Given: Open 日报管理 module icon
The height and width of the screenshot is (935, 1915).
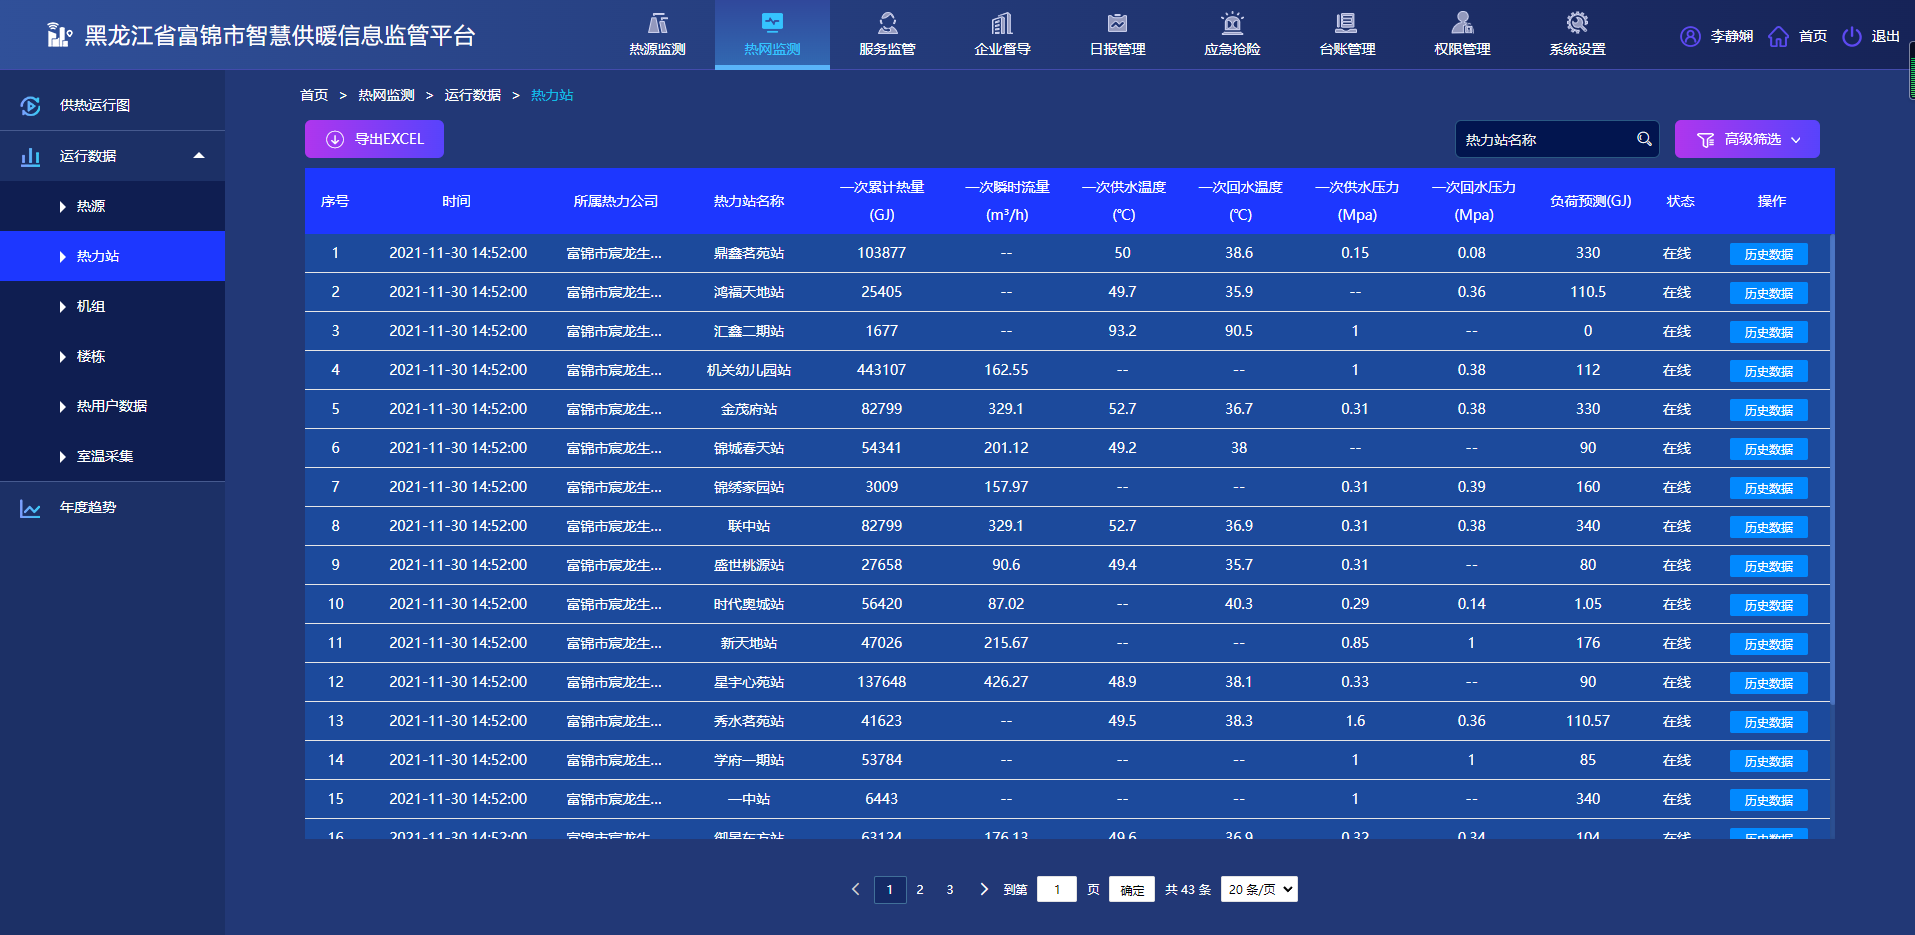Looking at the screenshot, I should [x=1117, y=23].
